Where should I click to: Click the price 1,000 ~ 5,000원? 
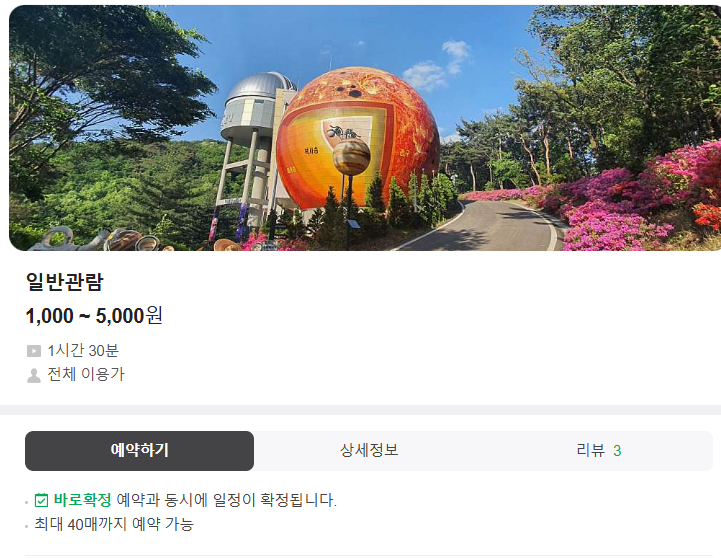click(94, 316)
